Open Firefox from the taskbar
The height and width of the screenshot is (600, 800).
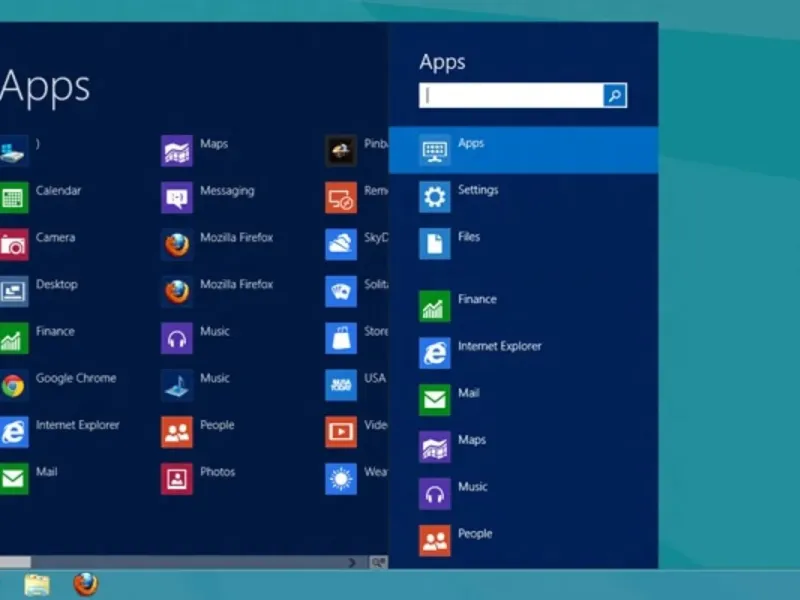pos(85,585)
